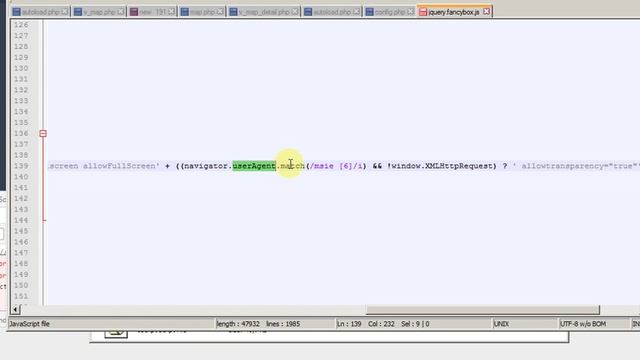Close the v_map_detail.php tab

tap(295, 12)
